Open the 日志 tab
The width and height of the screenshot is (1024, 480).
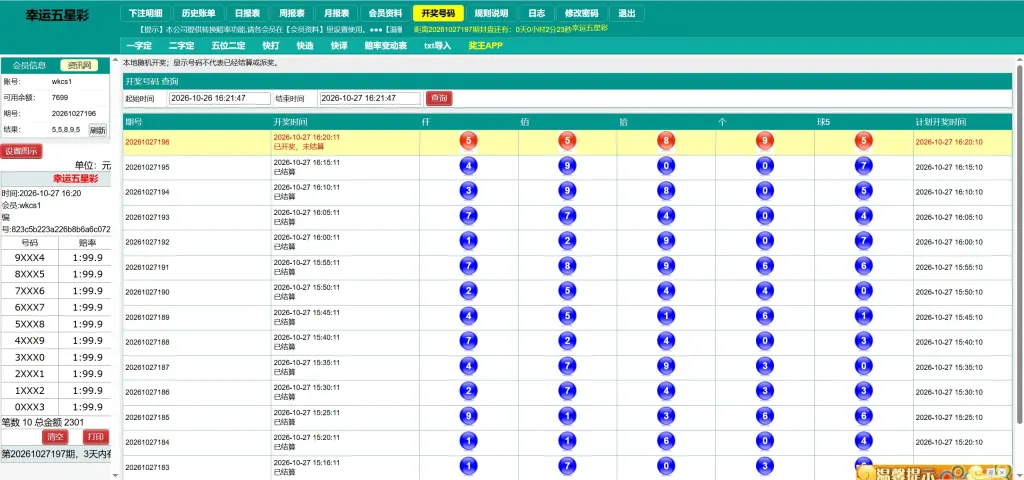537,13
